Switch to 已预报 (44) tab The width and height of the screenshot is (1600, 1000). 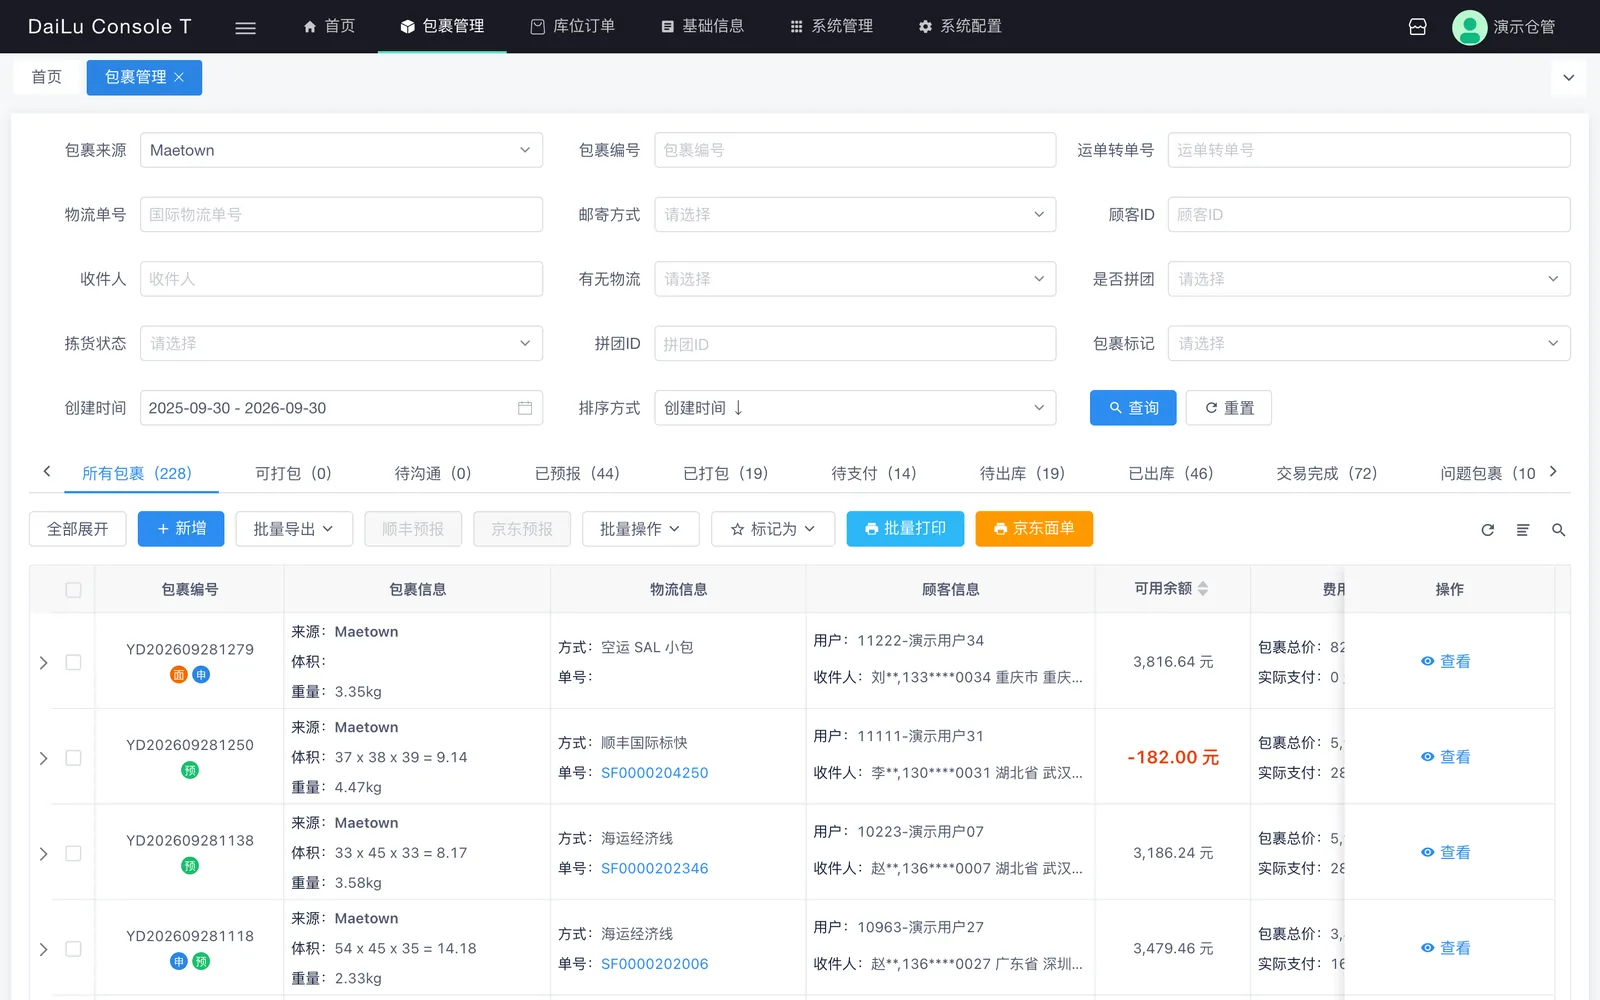(577, 473)
